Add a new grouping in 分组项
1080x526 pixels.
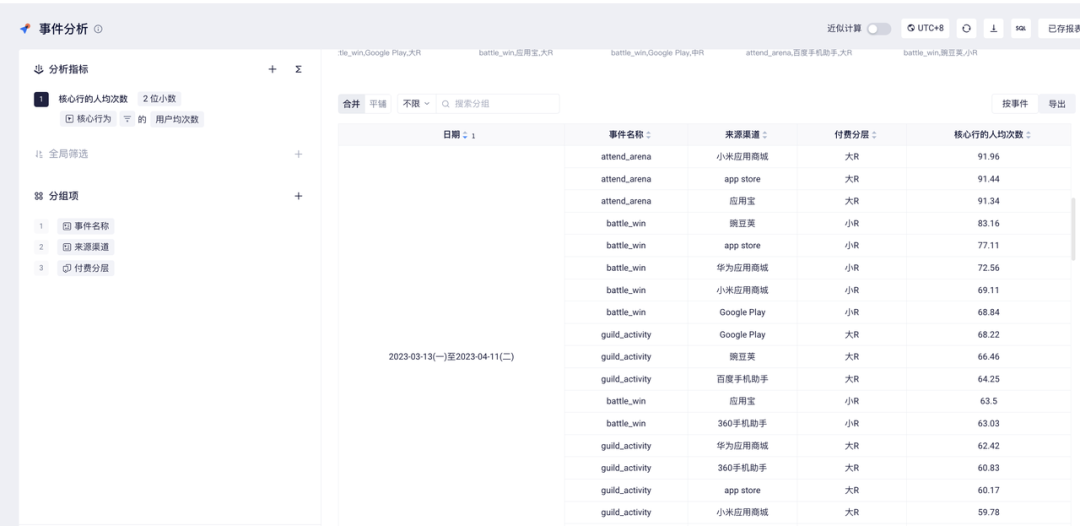click(298, 196)
